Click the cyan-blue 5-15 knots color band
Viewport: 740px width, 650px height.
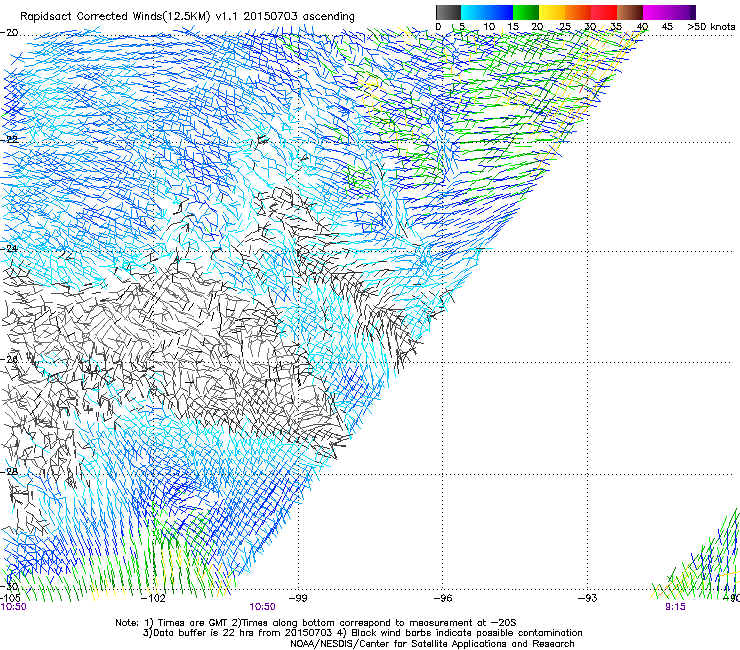point(487,12)
